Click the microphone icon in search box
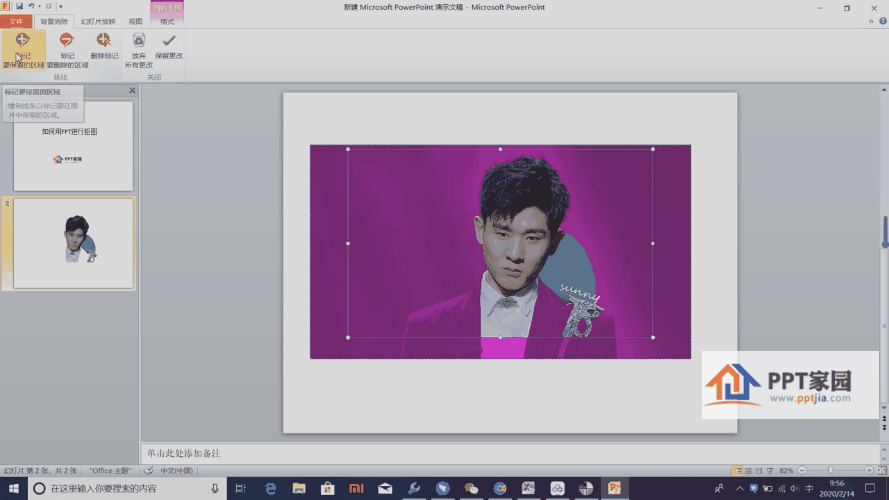The width and height of the screenshot is (889, 500). click(x=215, y=488)
